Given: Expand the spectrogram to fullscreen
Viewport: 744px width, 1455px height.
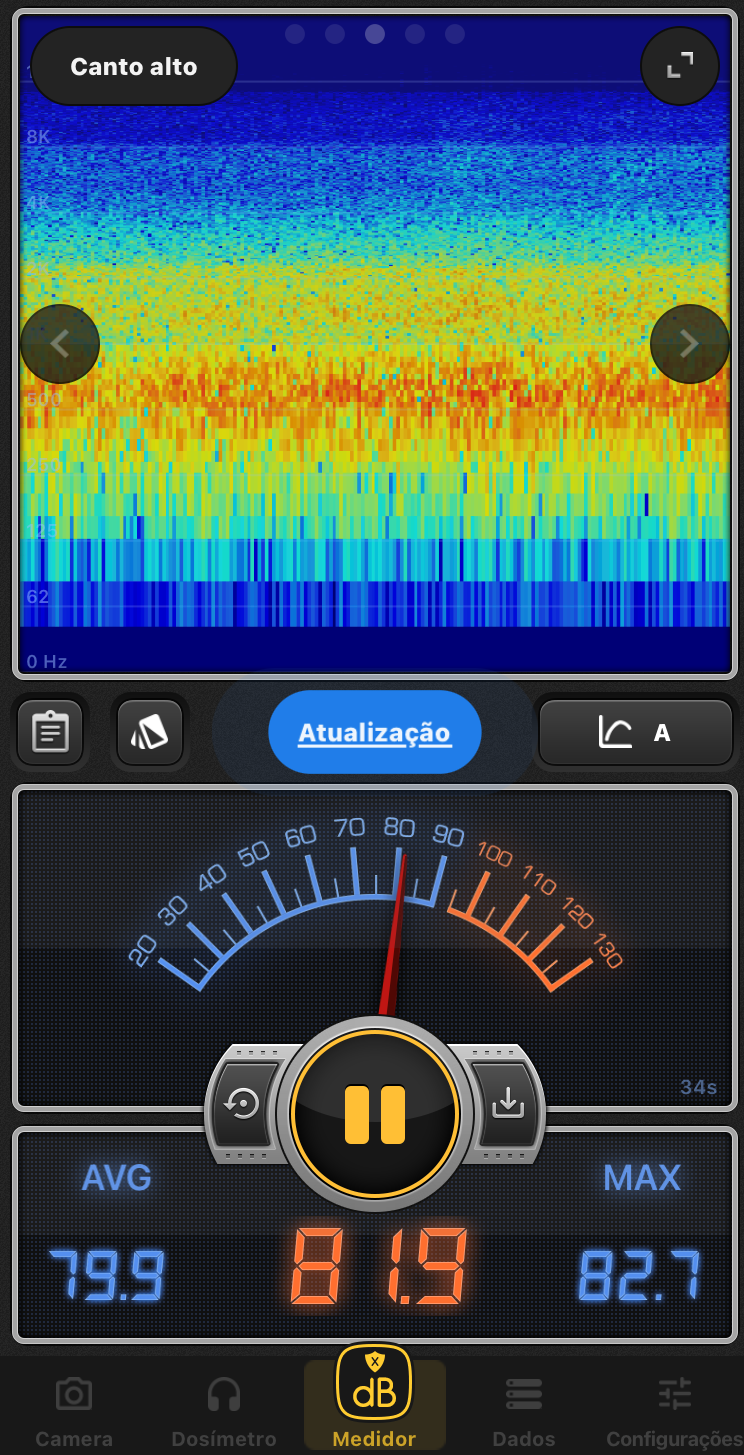Looking at the screenshot, I should pyautogui.click(x=680, y=66).
